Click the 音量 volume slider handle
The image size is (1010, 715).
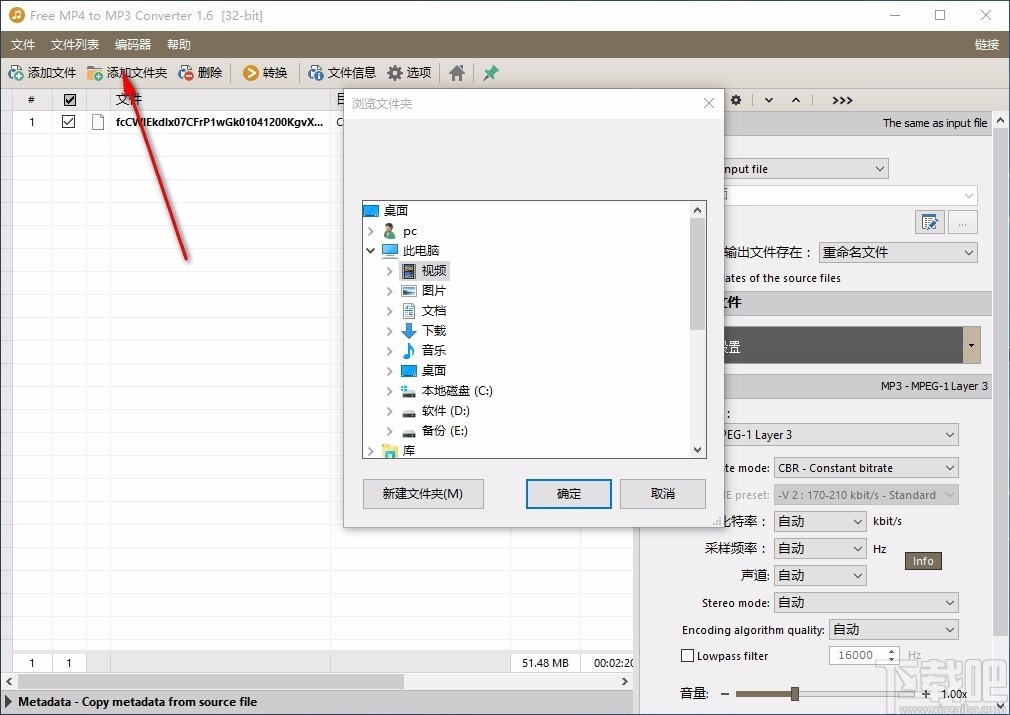[795, 692]
